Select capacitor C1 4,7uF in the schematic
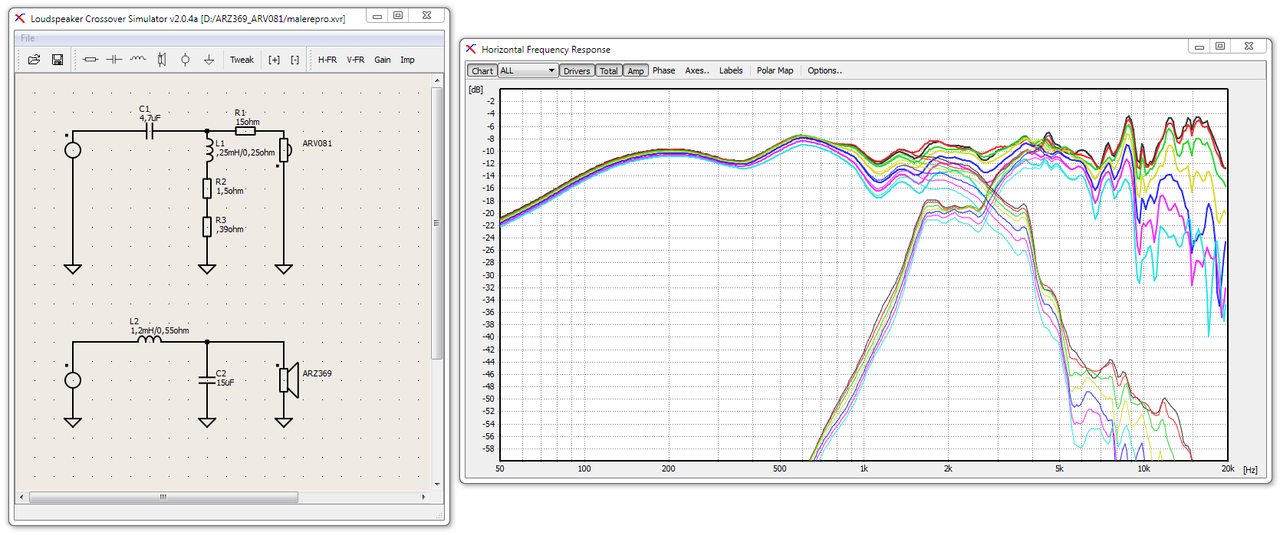Screen dimensions: 1280x535 click(x=149, y=130)
